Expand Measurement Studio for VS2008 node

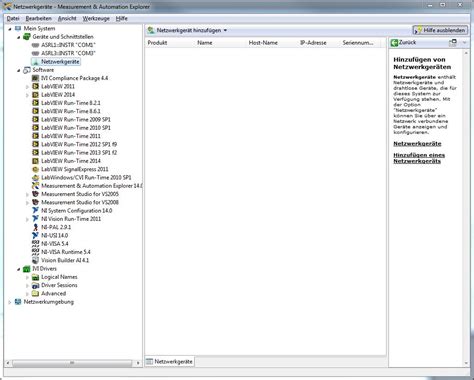(x=27, y=203)
